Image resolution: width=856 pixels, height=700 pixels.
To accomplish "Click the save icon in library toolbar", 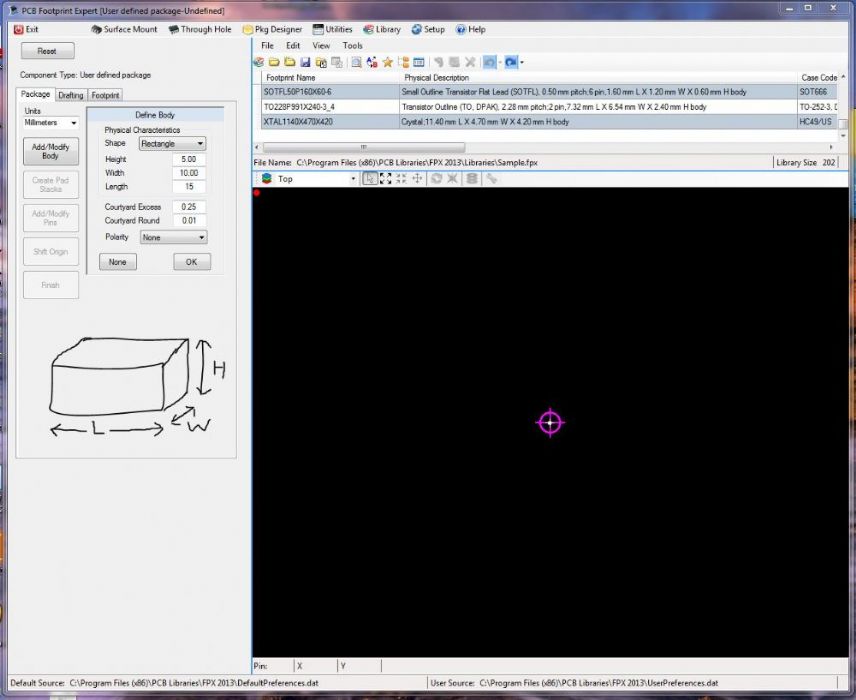I will [x=304, y=62].
